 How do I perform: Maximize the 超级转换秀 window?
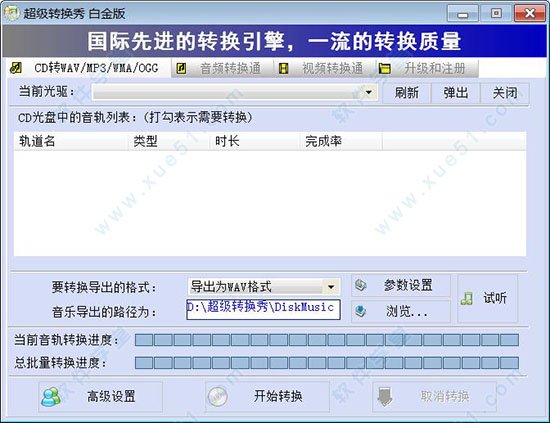(496, 14)
